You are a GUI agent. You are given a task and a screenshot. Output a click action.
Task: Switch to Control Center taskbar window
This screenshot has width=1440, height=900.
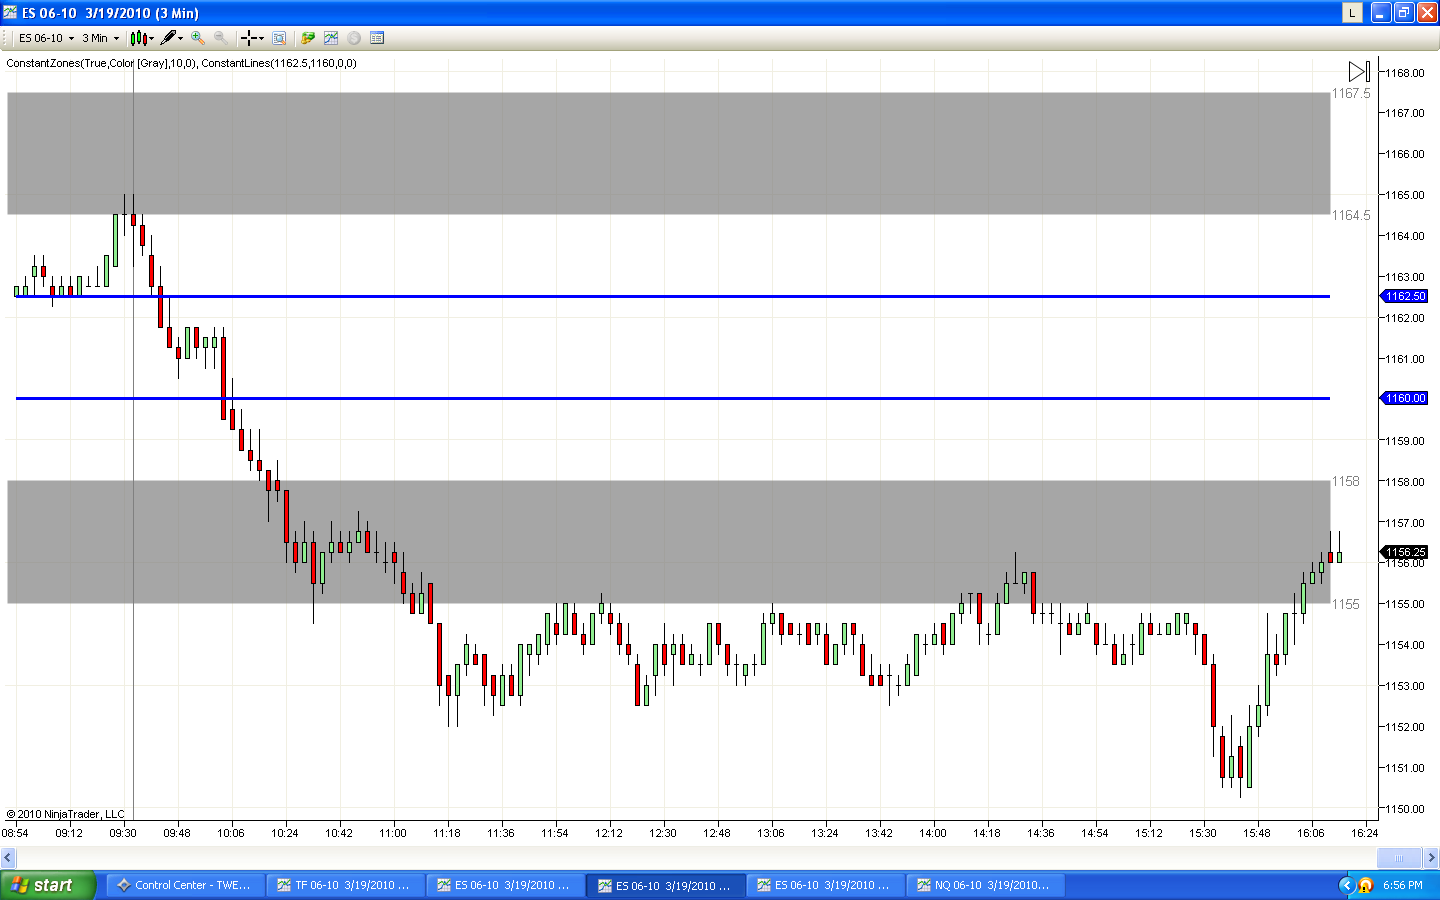point(184,885)
